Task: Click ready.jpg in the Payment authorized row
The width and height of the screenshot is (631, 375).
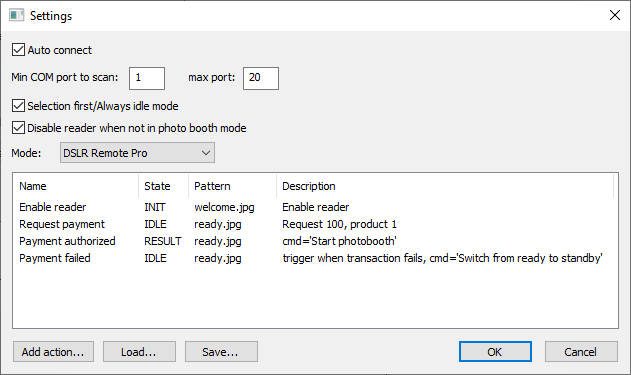Action: [x=218, y=241]
